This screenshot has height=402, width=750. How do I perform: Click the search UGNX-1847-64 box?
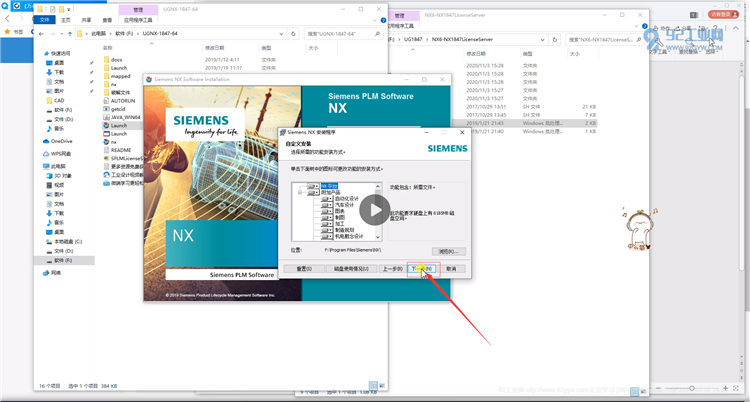[342, 34]
